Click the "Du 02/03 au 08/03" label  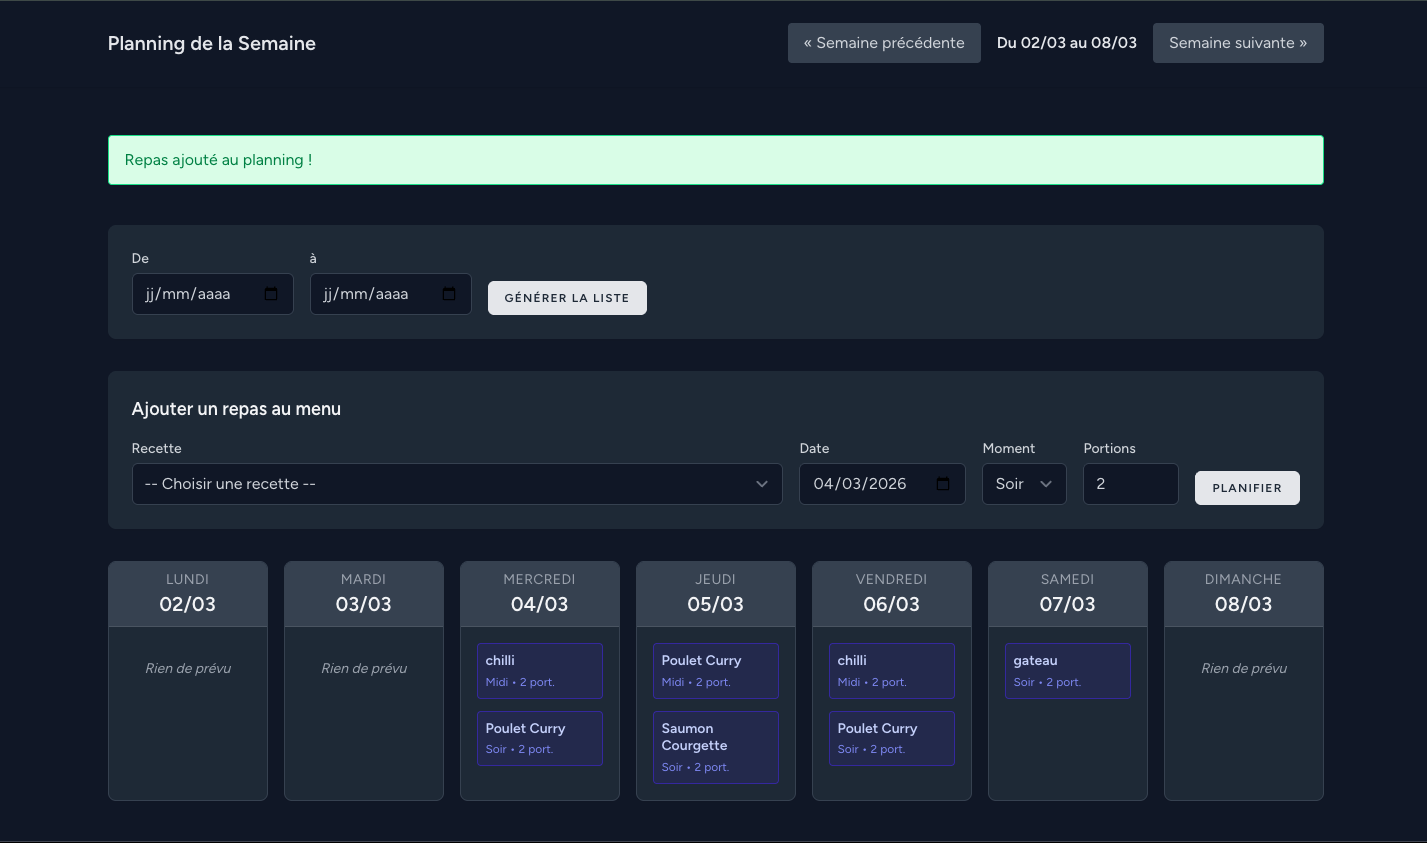pos(1066,42)
